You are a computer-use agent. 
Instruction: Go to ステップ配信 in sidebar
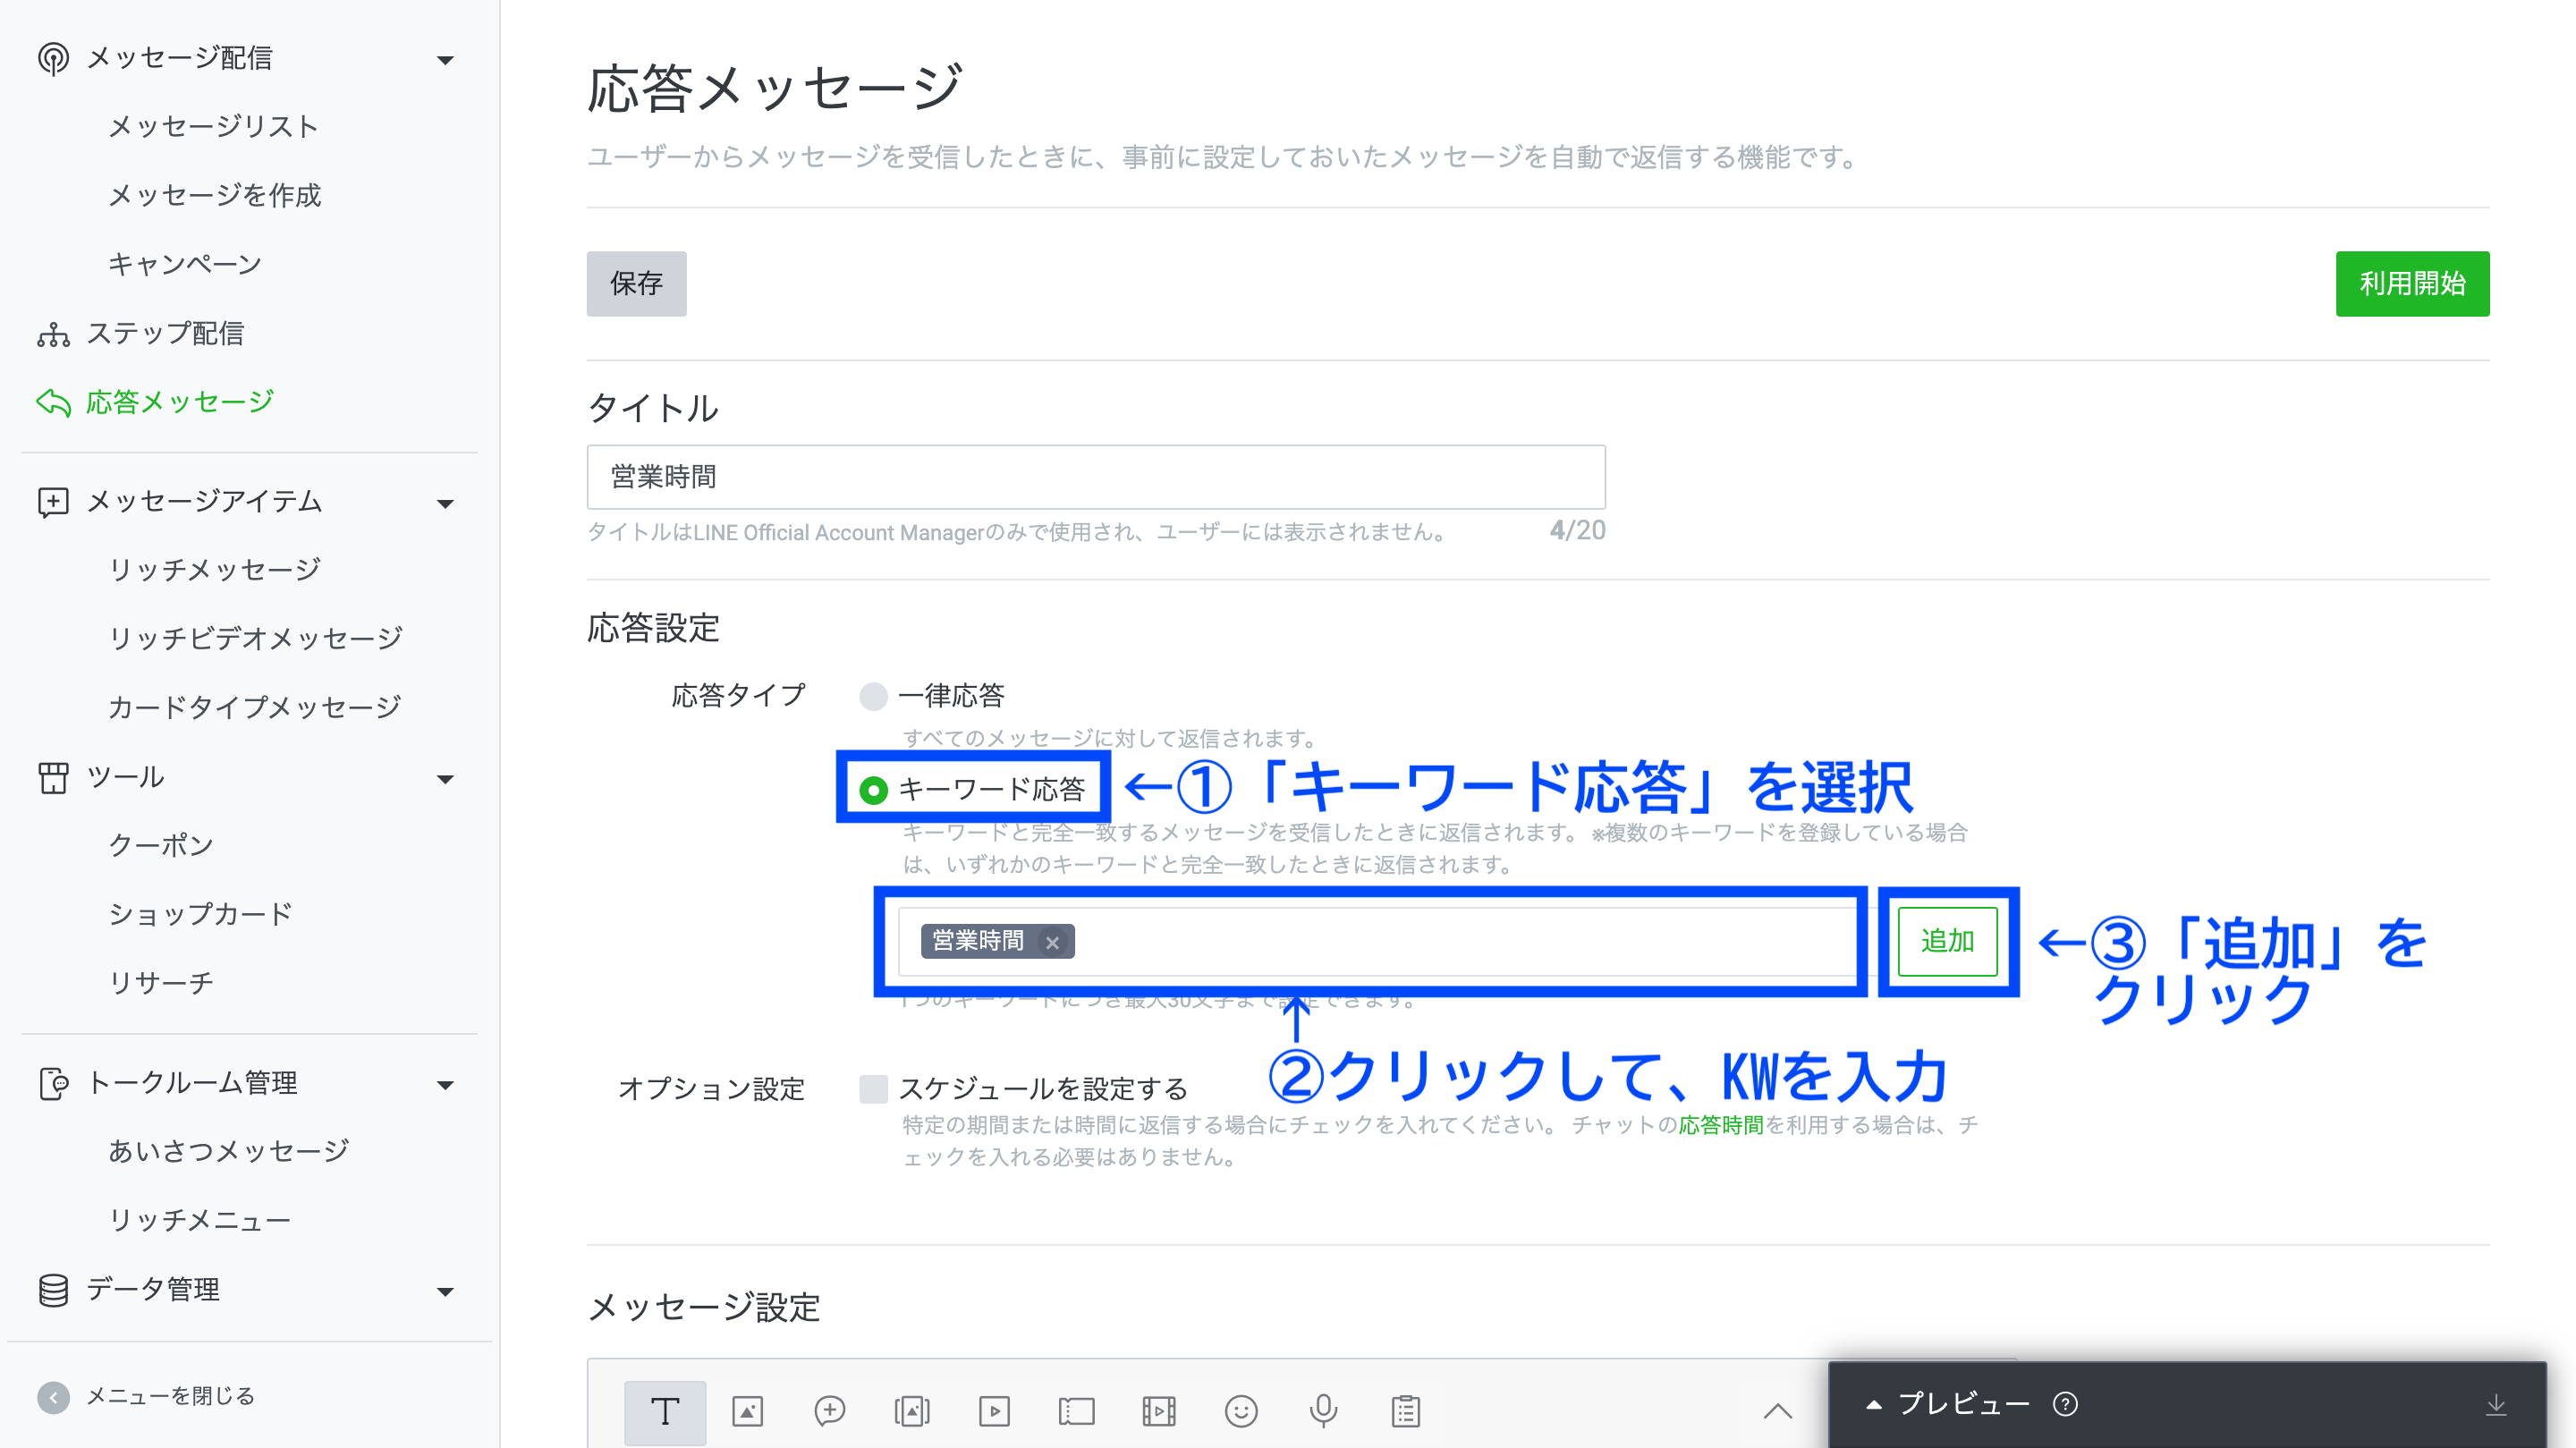pos(165,333)
